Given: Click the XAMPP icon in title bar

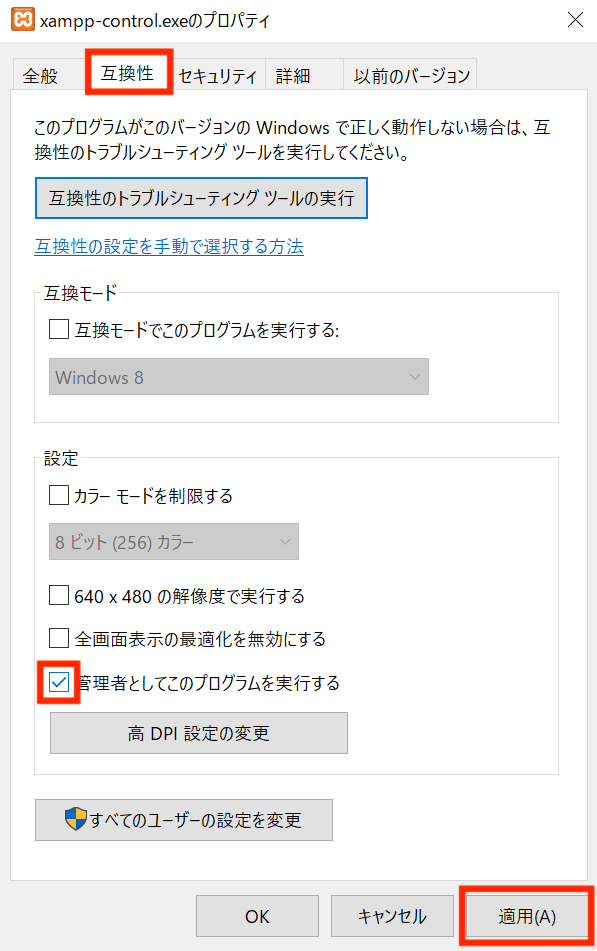Looking at the screenshot, I should (x=23, y=19).
